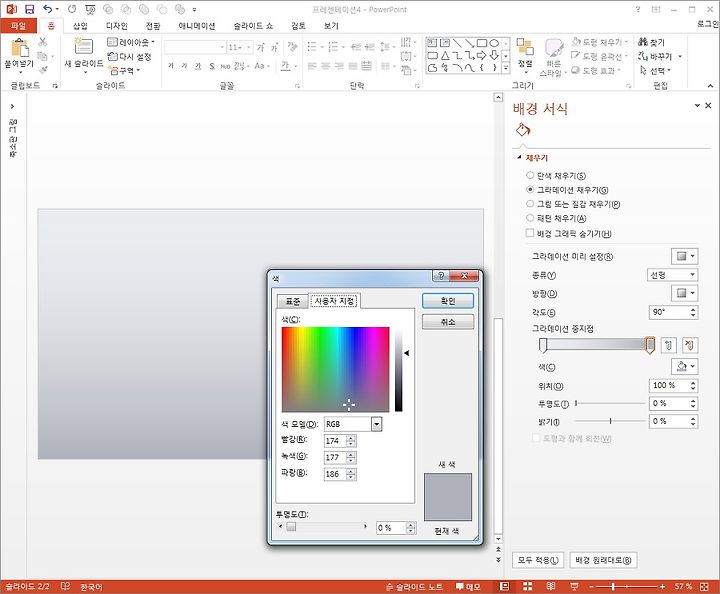Click the Find (찾기) binoculars icon
Image resolution: width=720 pixels, height=594 pixels.
coord(643,42)
